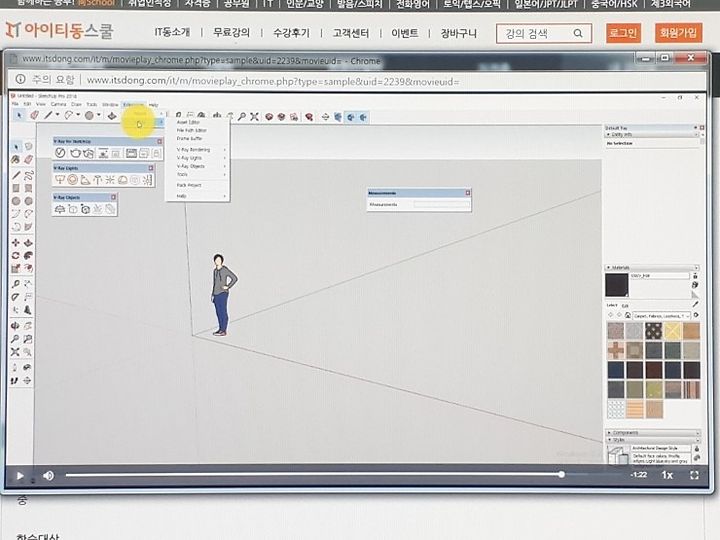Click the site info icon beside 주의 요함
The height and width of the screenshot is (540, 720).
pyautogui.click(x=20, y=79)
